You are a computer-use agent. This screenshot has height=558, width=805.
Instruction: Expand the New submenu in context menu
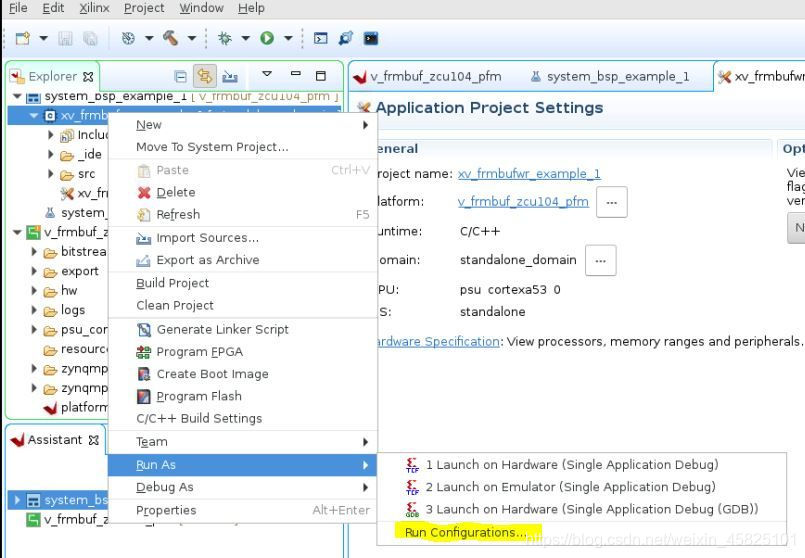pyautogui.click(x=243, y=125)
